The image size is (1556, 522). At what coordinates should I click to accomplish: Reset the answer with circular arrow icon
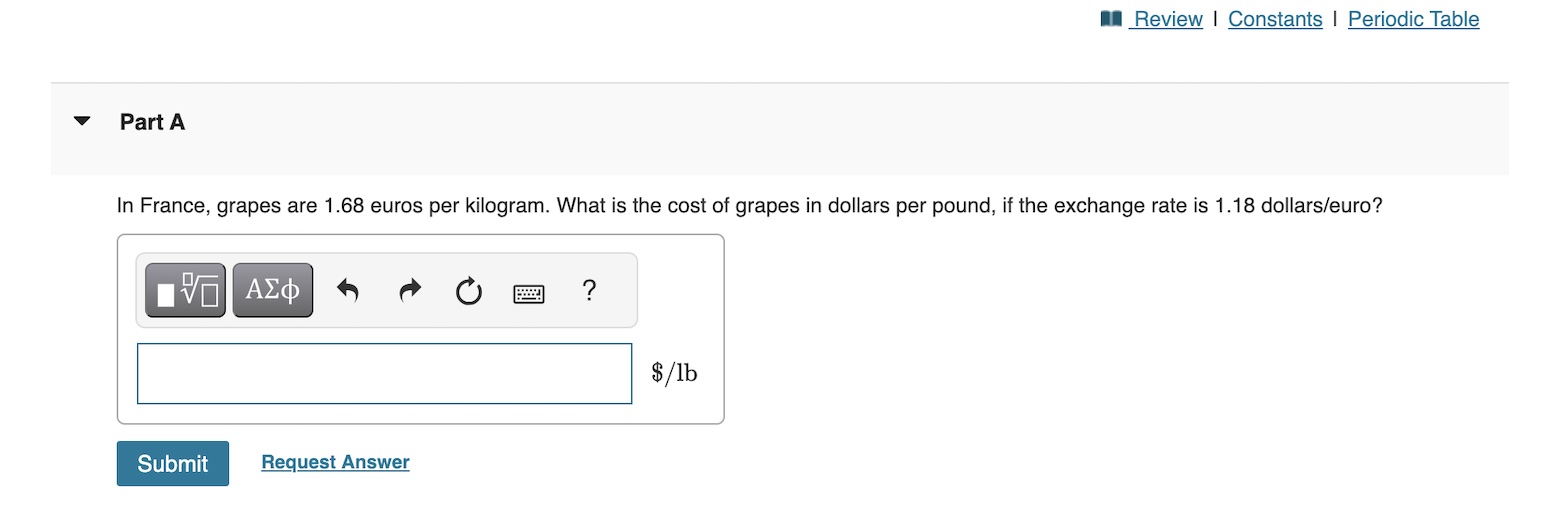coord(468,292)
